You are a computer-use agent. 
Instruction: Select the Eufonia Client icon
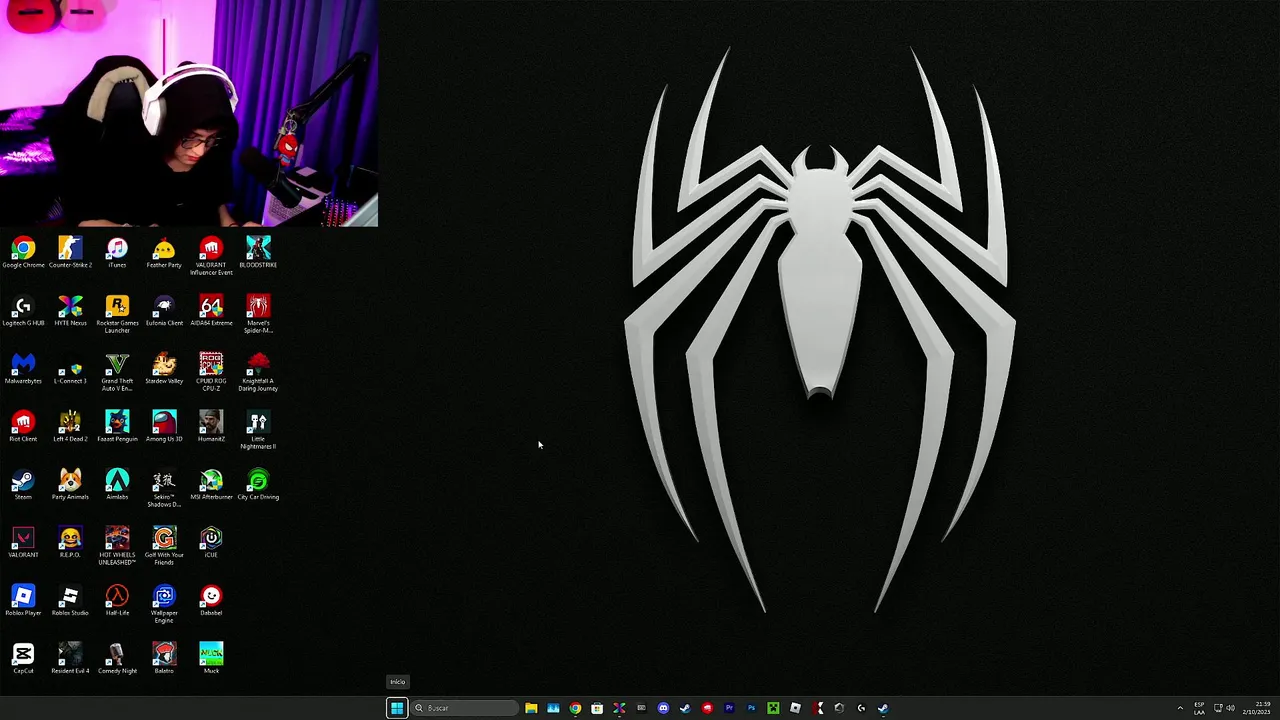(x=164, y=310)
